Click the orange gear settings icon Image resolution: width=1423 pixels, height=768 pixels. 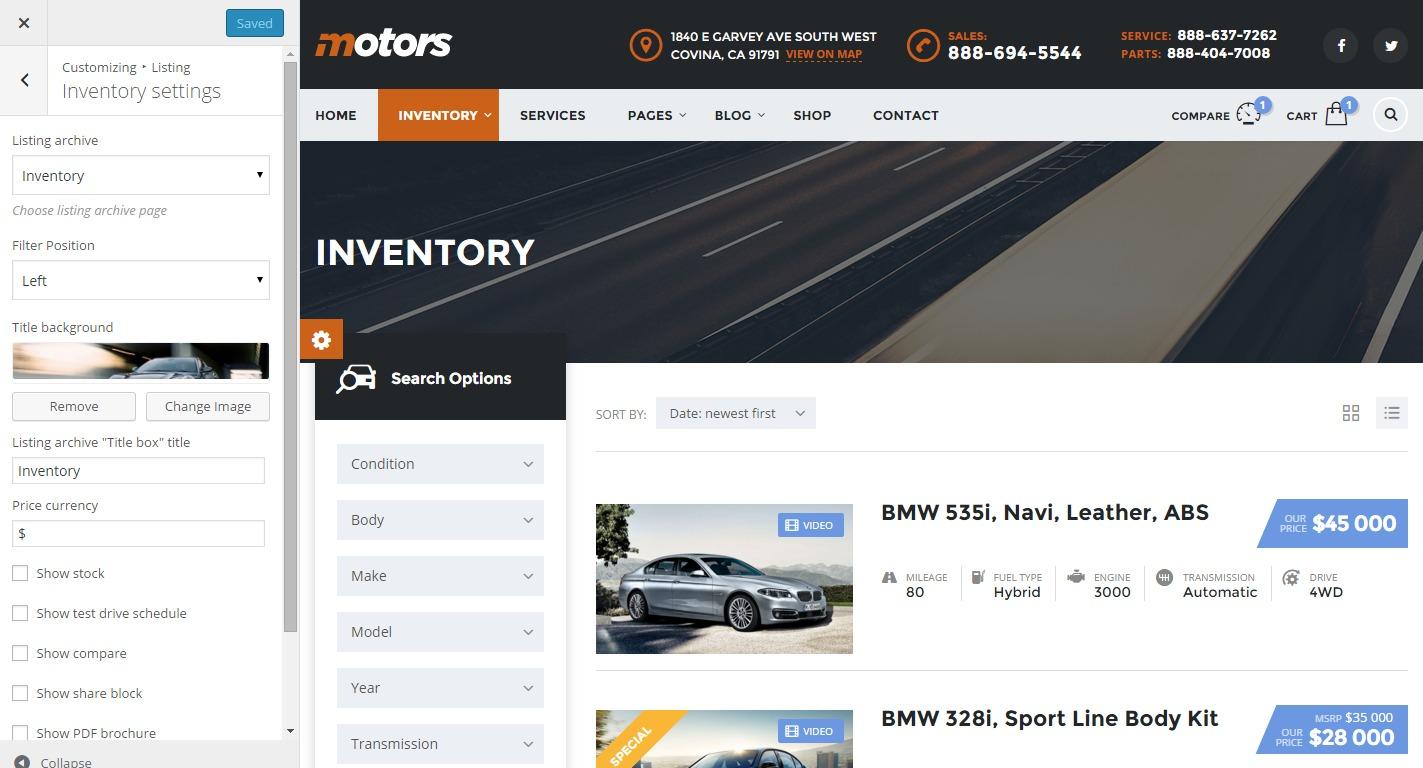pyautogui.click(x=321, y=340)
